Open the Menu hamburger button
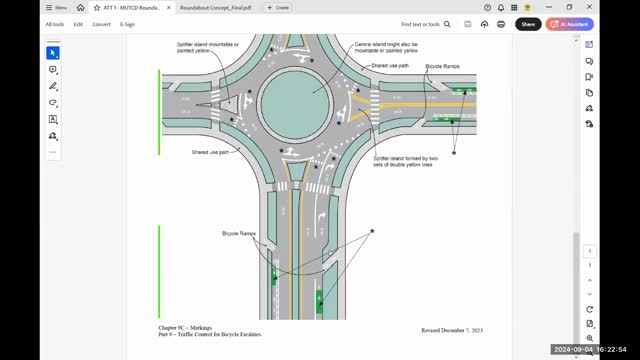The image size is (640, 360). coord(56,8)
